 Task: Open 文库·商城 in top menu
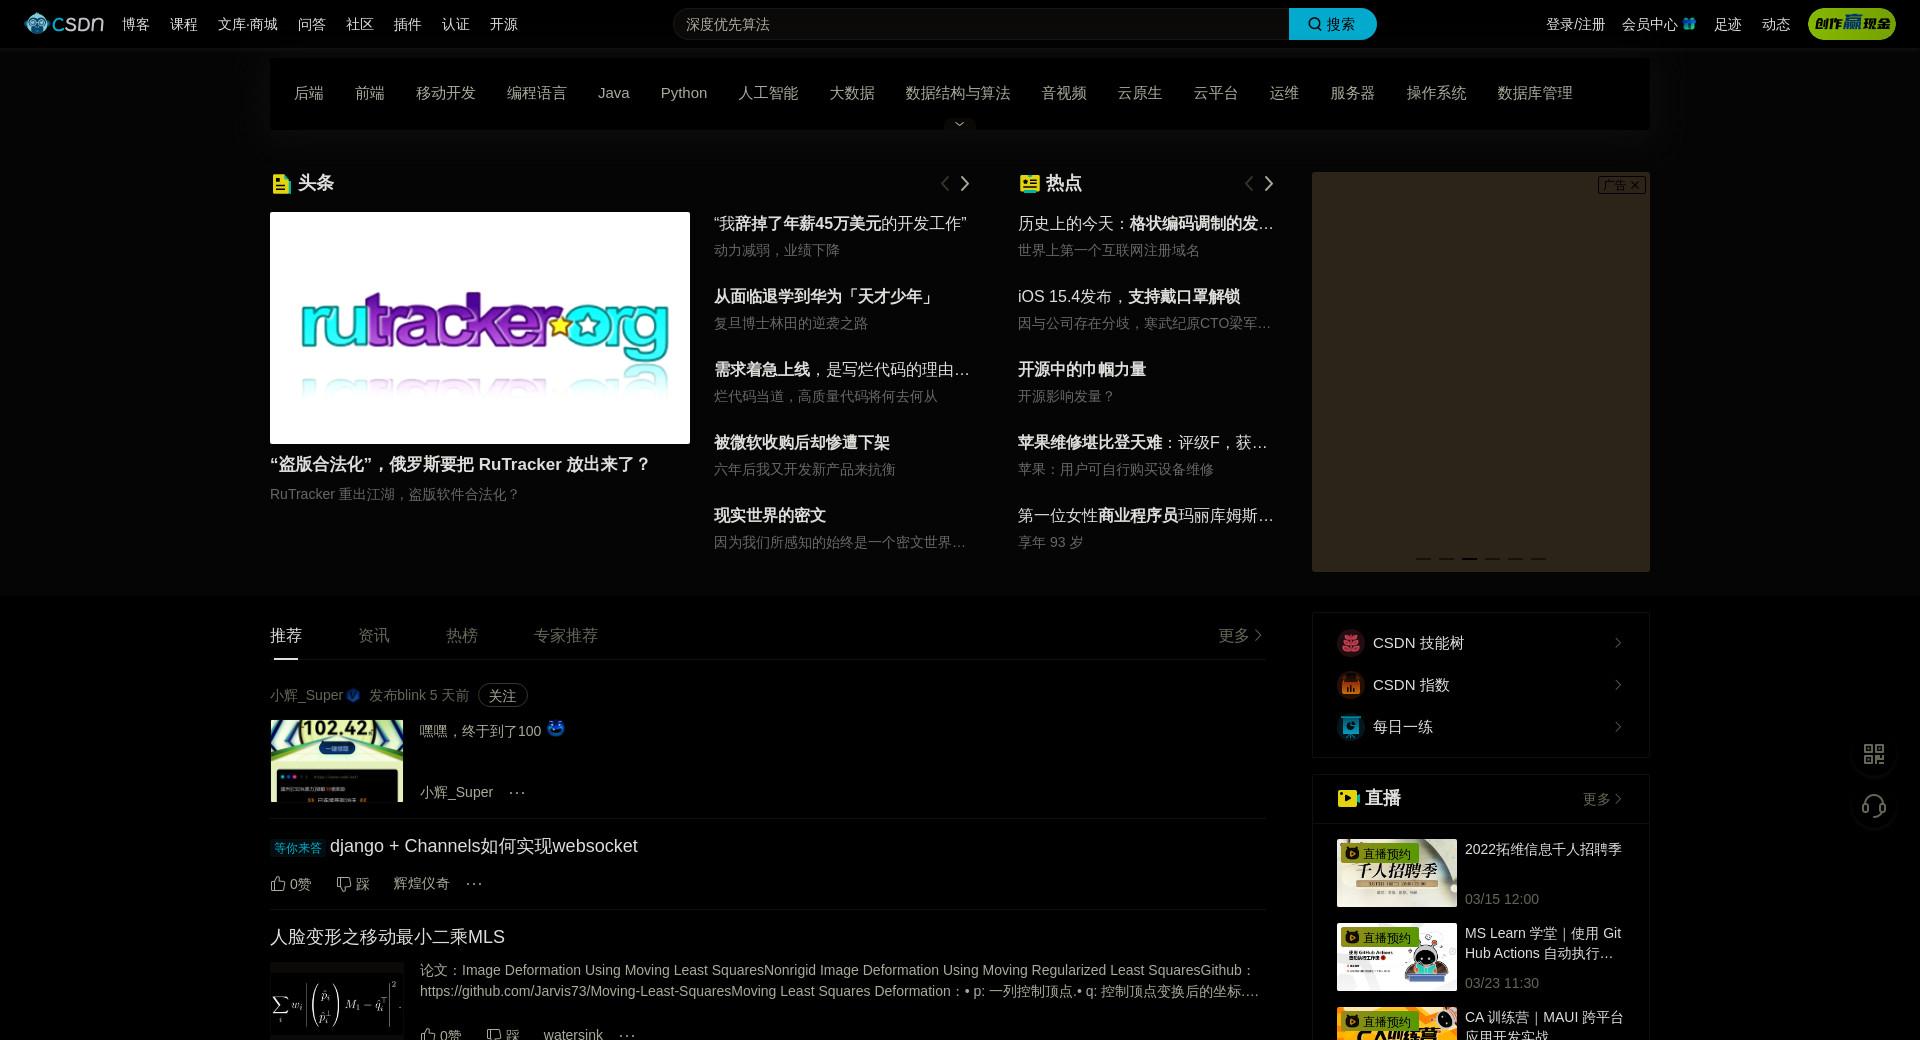click(248, 24)
